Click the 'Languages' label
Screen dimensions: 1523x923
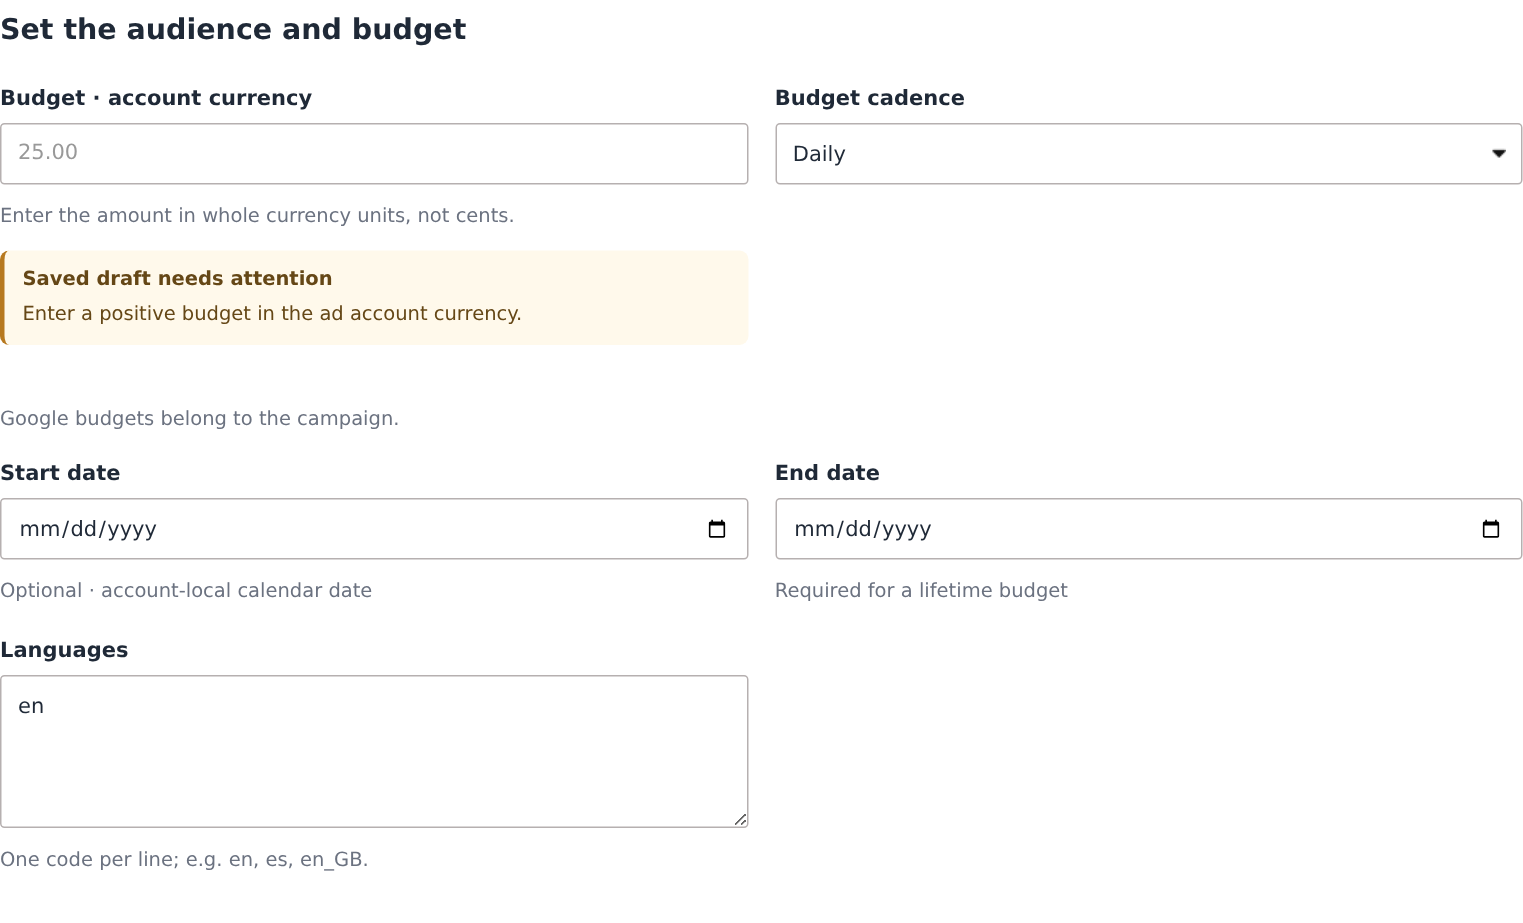pyautogui.click(x=64, y=650)
